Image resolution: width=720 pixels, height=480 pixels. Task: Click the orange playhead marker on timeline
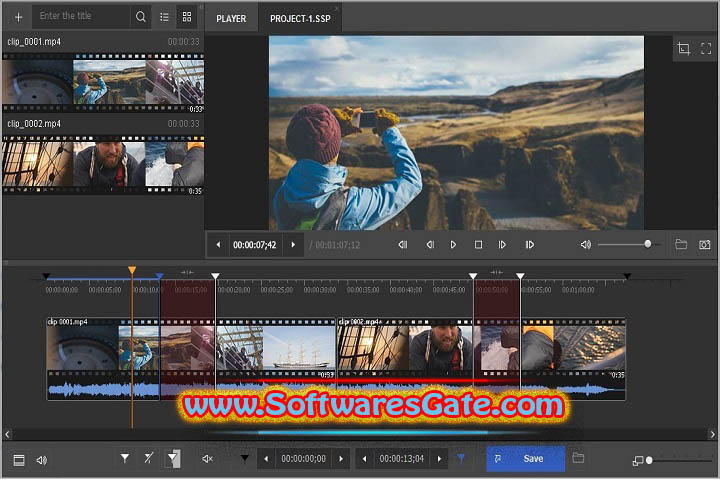(x=132, y=270)
